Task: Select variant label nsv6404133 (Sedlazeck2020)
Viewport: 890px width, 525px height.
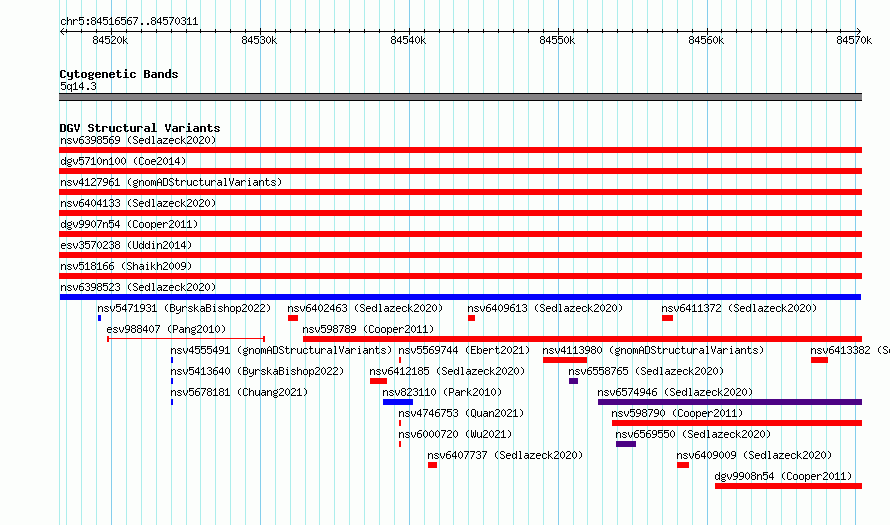Action: [138, 203]
